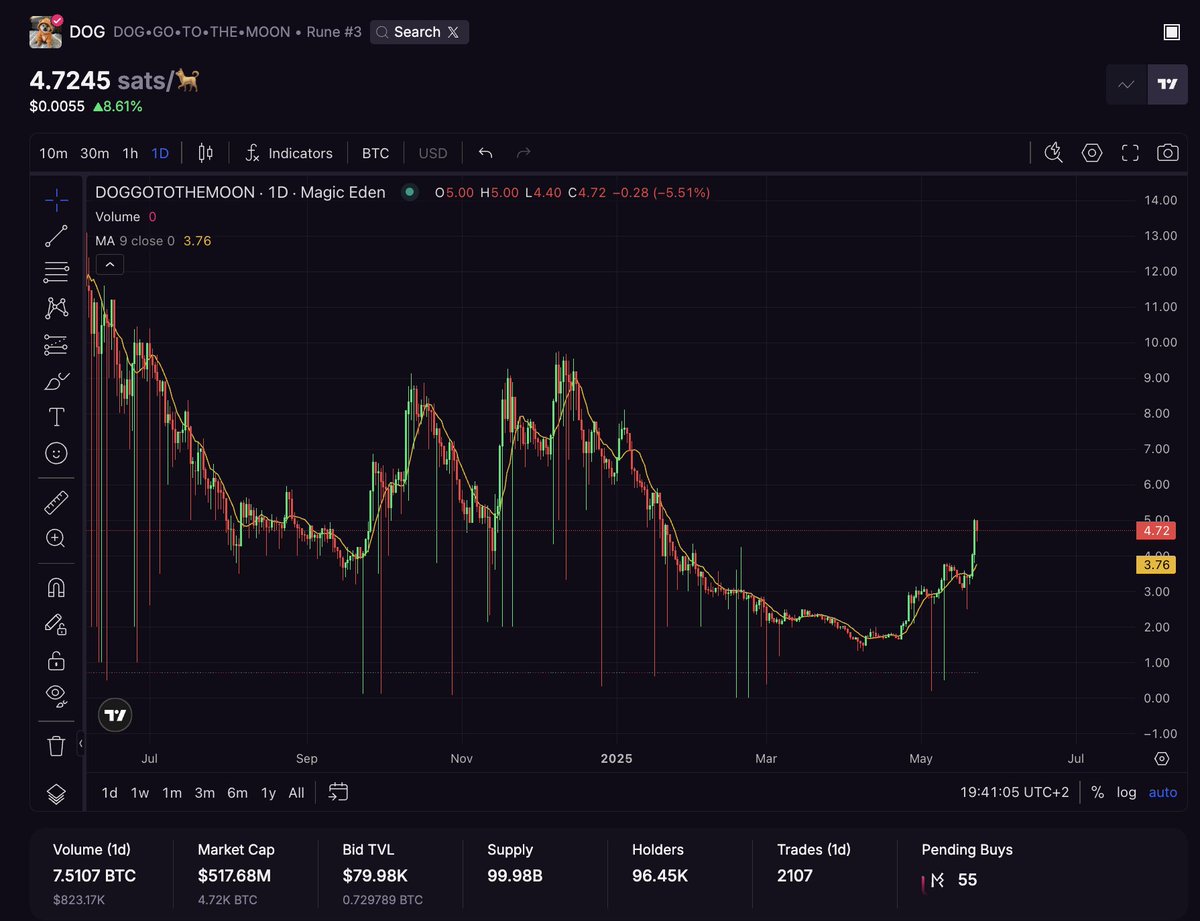The width and height of the screenshot is (1200, 921).
Task: Click the 4.72 current price label
Action: (x=1155, y=531)
